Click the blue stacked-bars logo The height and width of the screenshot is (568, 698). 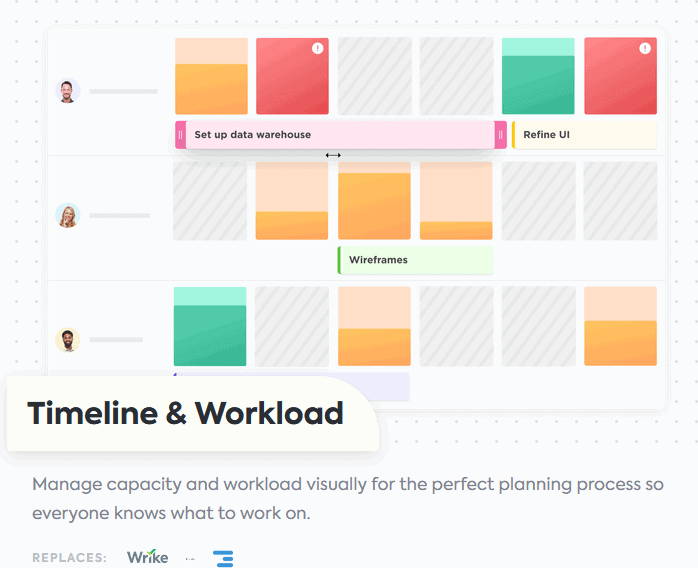[x=223, y=559]
